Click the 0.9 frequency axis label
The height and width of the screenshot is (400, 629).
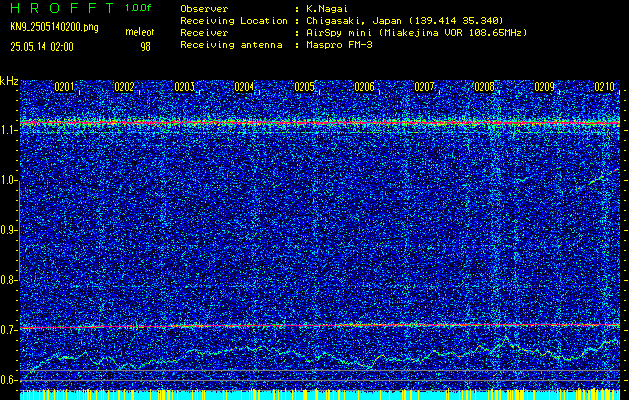(x=8, y=230)
